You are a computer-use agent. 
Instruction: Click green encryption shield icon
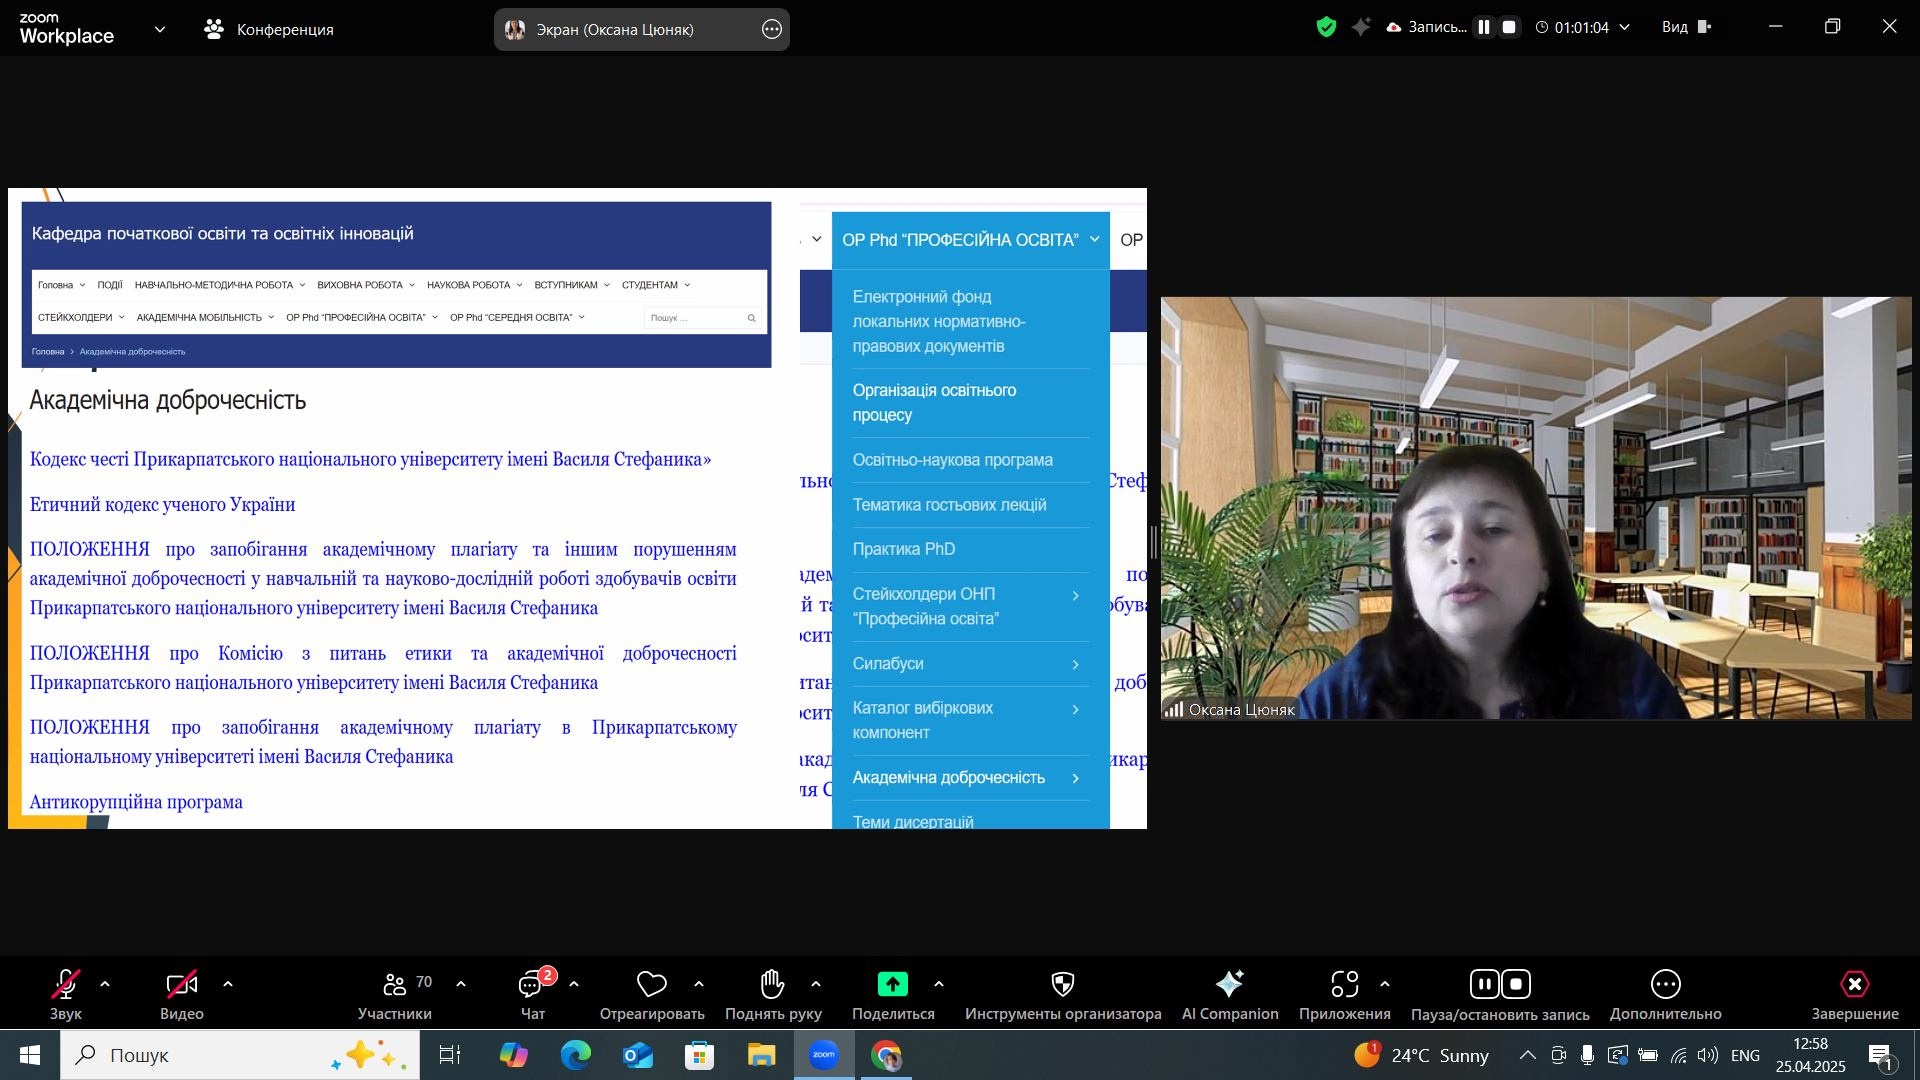pos(1327,28)
